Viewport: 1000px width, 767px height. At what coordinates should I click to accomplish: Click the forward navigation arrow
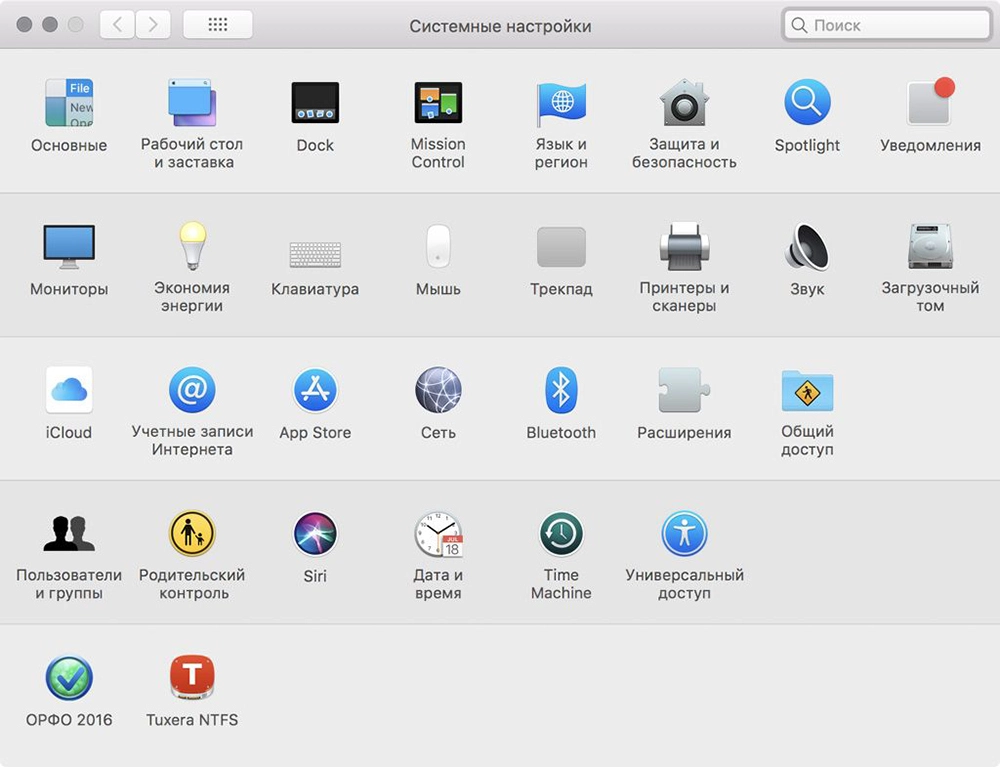tap(152, 25)
